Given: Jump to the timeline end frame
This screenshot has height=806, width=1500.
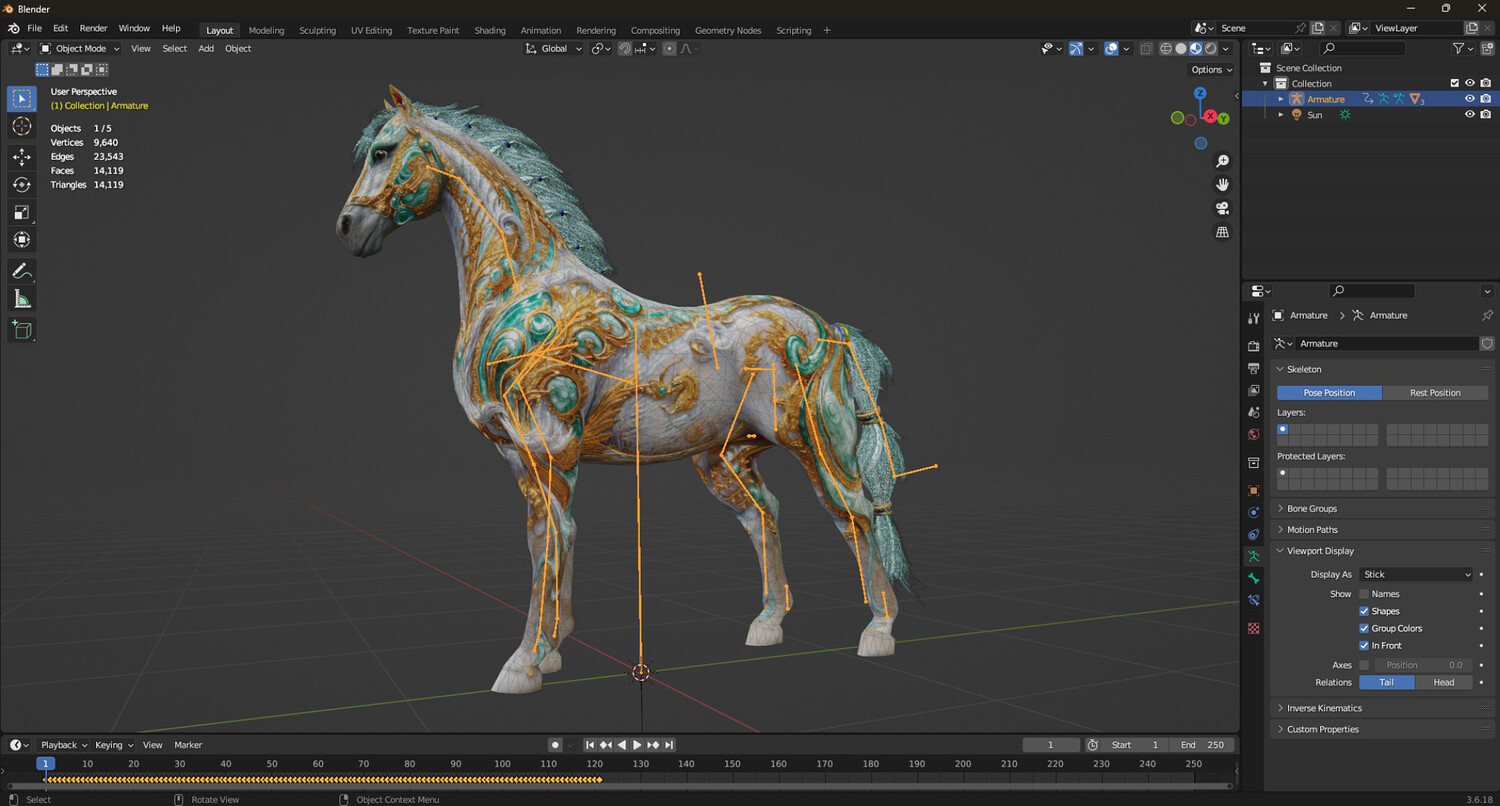Looking at the screenshot, I should coord(669,745).
